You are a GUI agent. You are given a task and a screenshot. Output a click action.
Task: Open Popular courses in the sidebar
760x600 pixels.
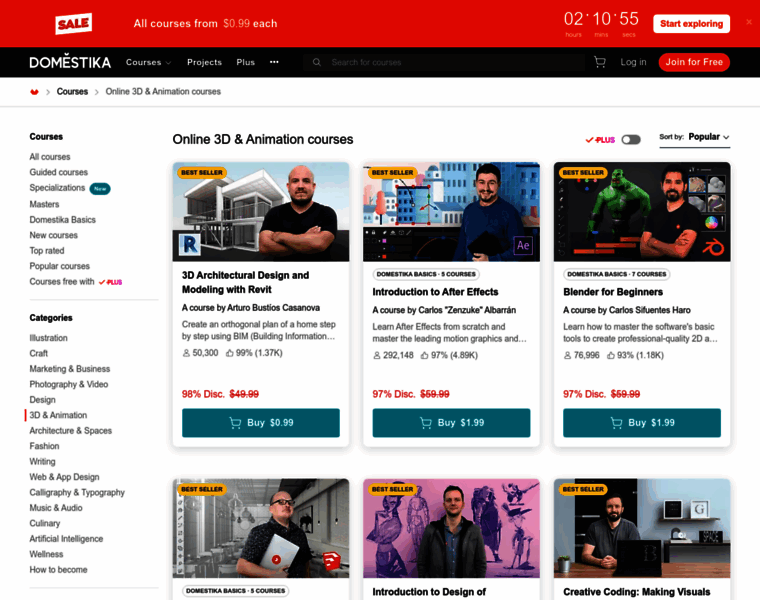59,267
